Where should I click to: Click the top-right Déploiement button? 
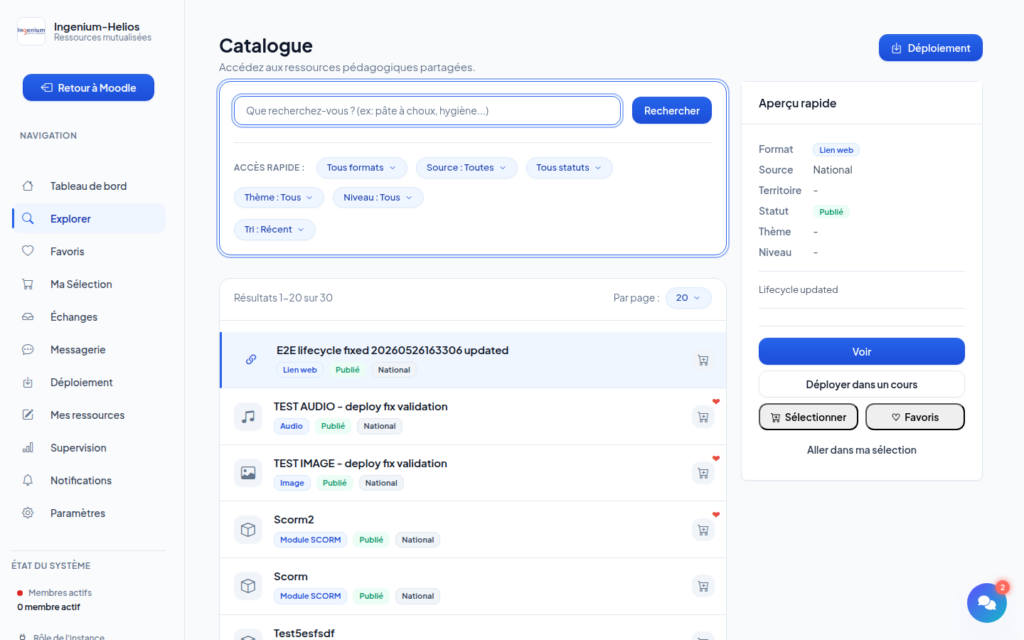[930, 48]
